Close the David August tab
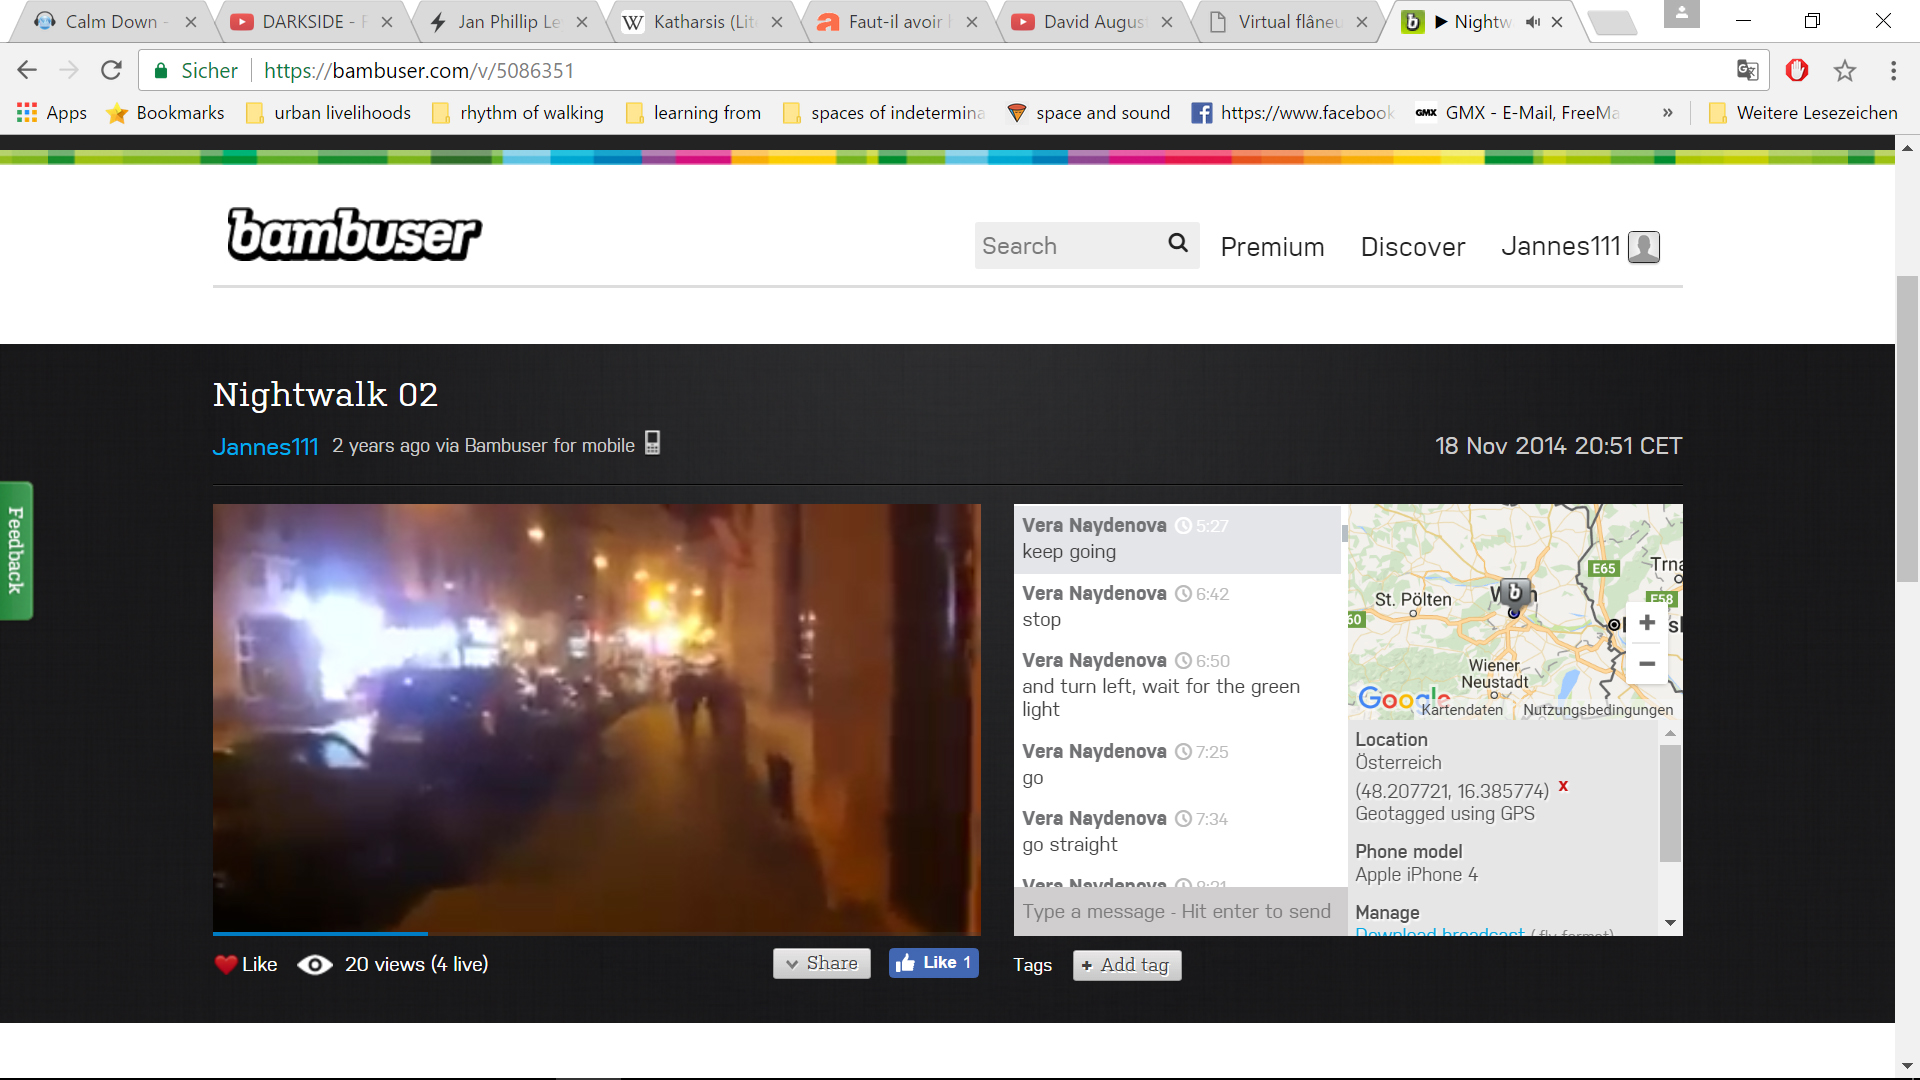The height and width of the screenshot is (1080, 1920). 1167,22
